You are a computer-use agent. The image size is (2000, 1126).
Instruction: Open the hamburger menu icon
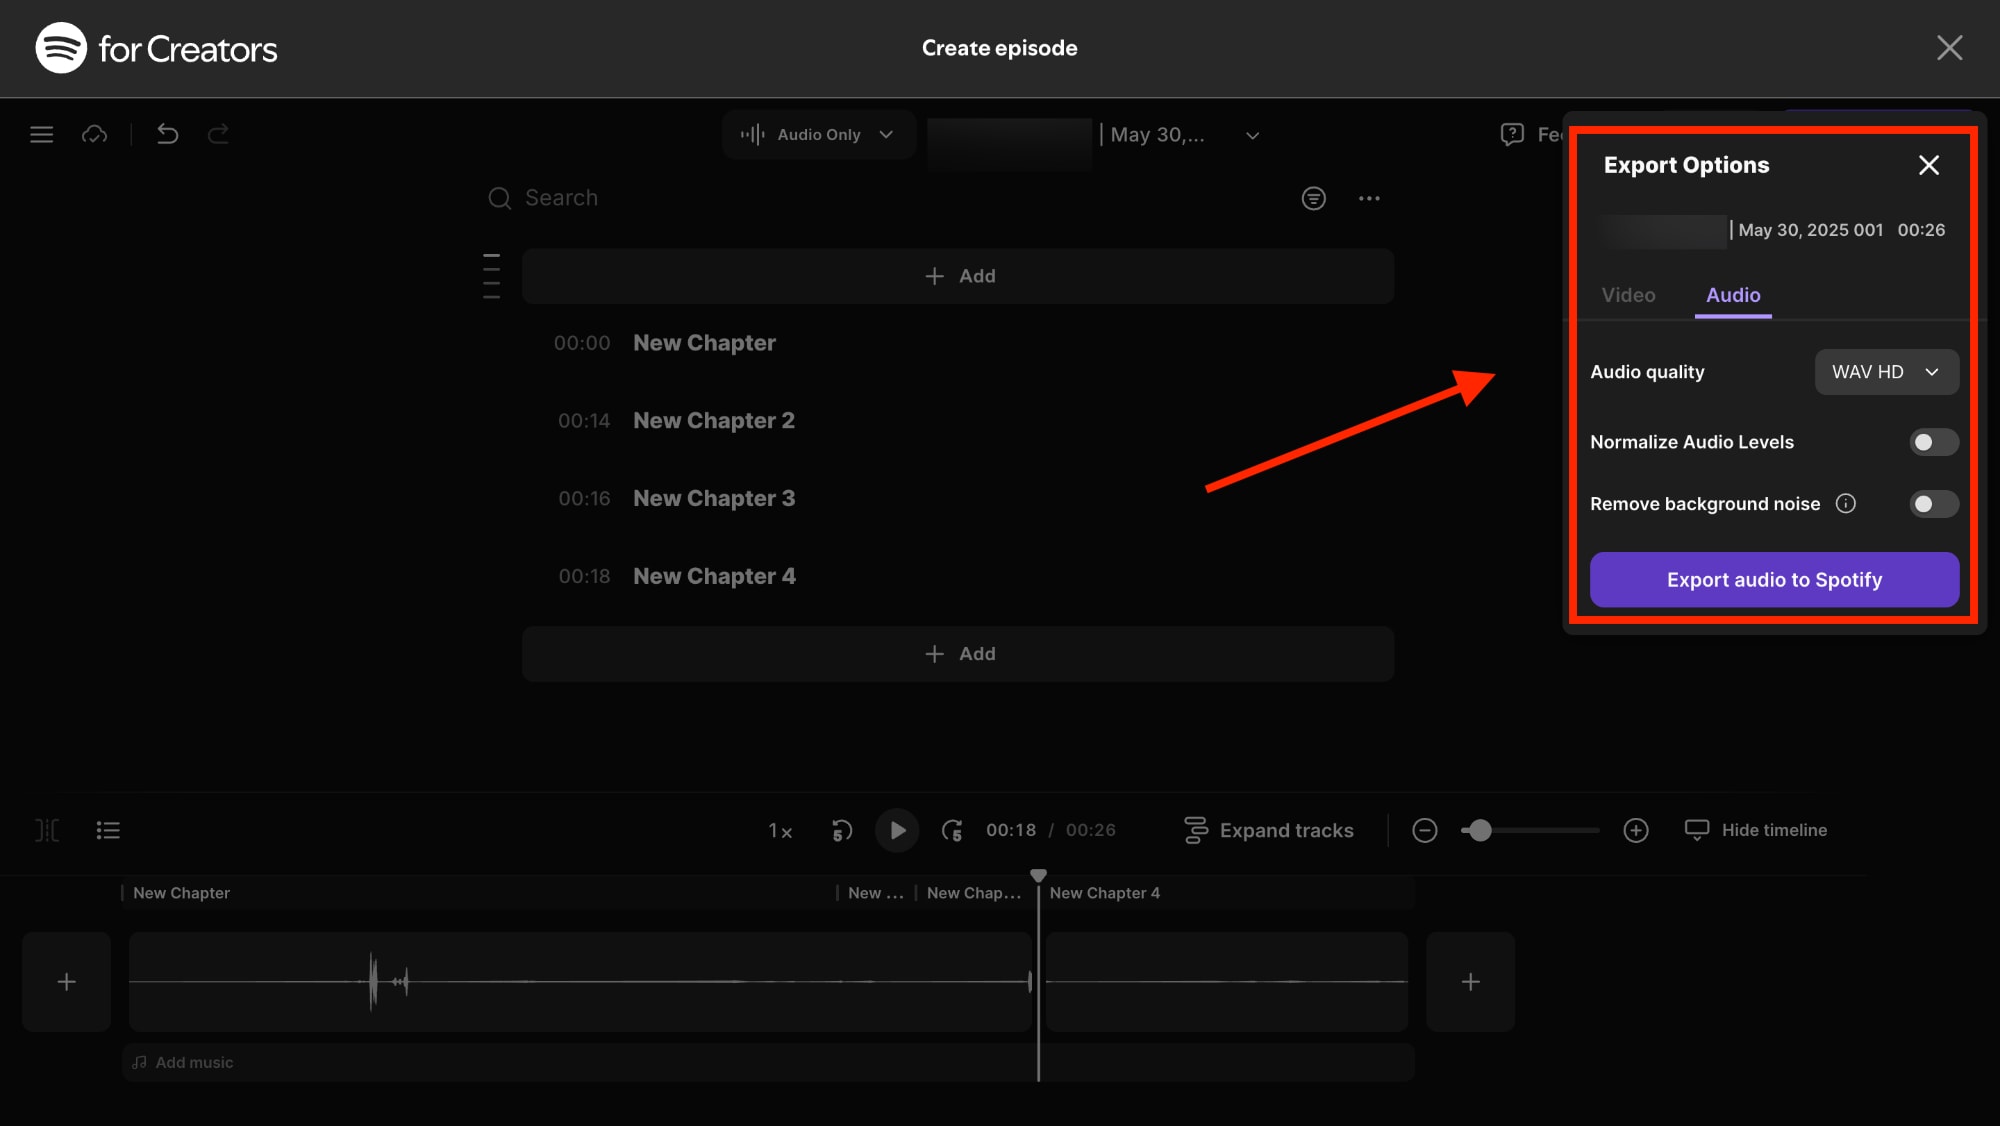pos(41,134)
